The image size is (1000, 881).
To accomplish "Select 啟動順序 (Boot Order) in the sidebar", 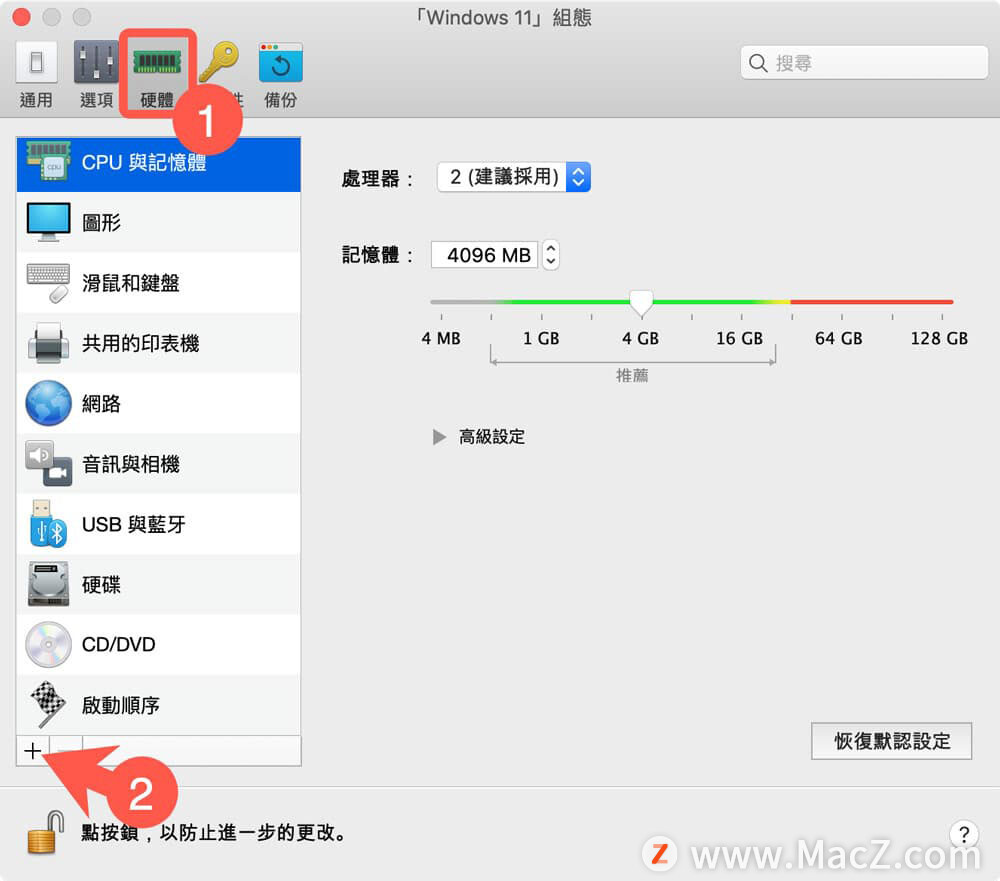I will point(158,705).
